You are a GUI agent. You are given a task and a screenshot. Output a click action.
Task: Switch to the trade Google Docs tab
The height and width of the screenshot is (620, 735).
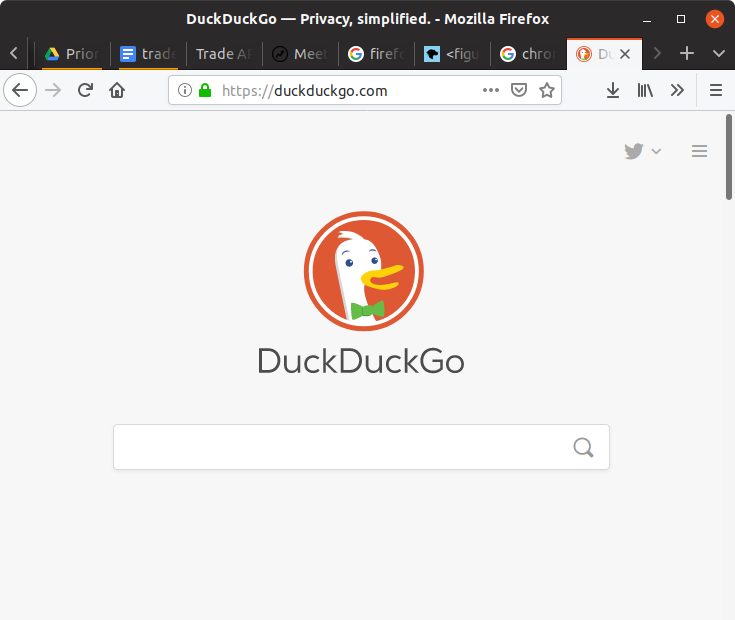pyautogui.click(x=148, y=54)
